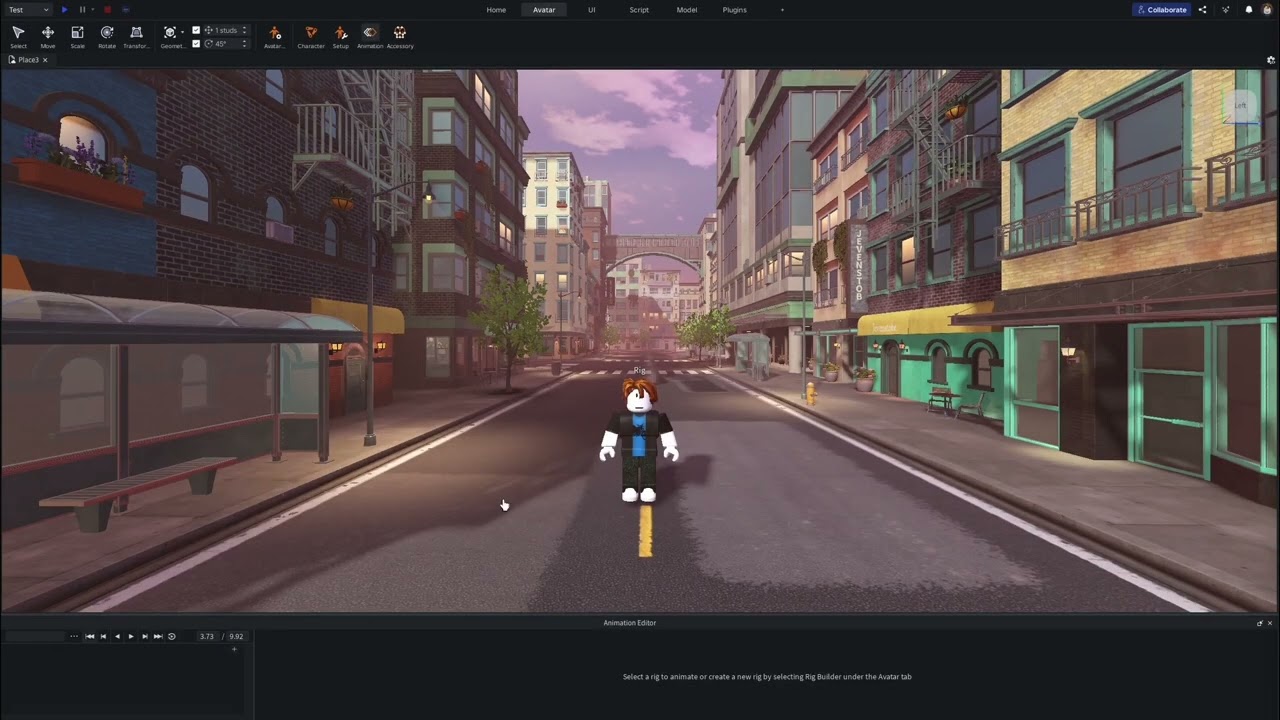Click the studs increment stepper arrows
The image size is (1280, 720).
[x=244, y=30]
